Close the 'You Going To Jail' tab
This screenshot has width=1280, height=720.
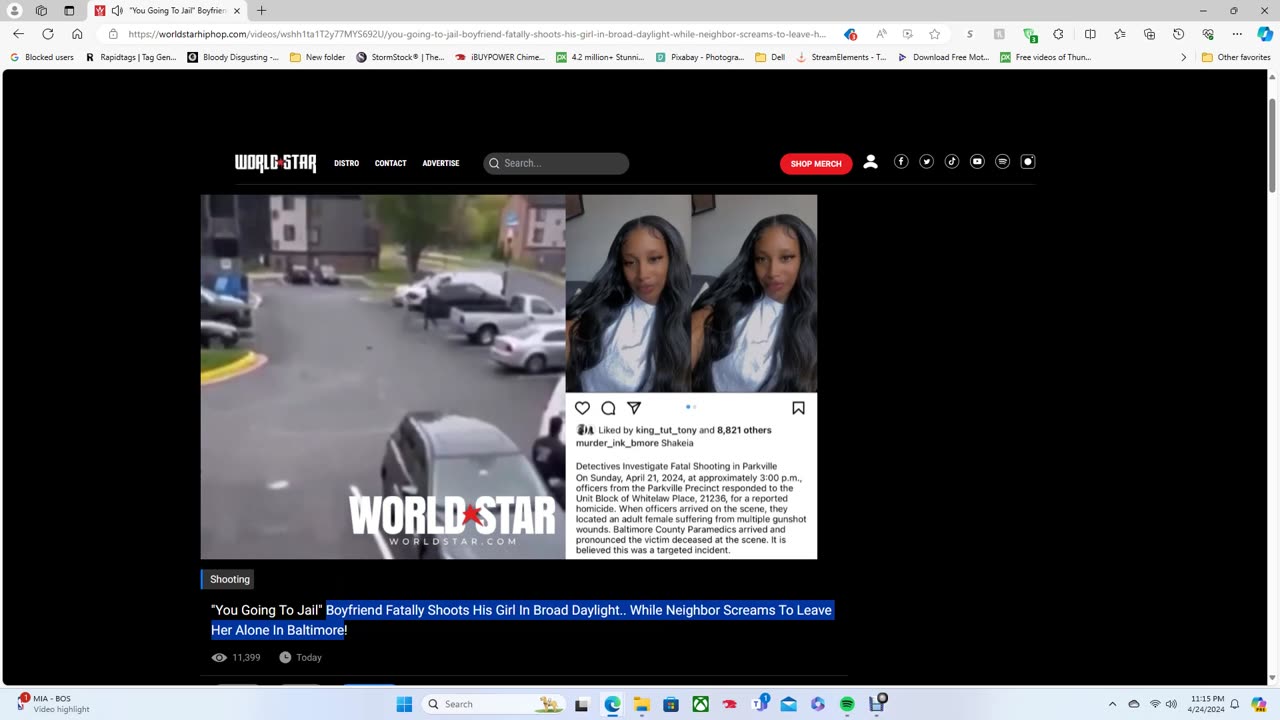click(x=237, y=10)
